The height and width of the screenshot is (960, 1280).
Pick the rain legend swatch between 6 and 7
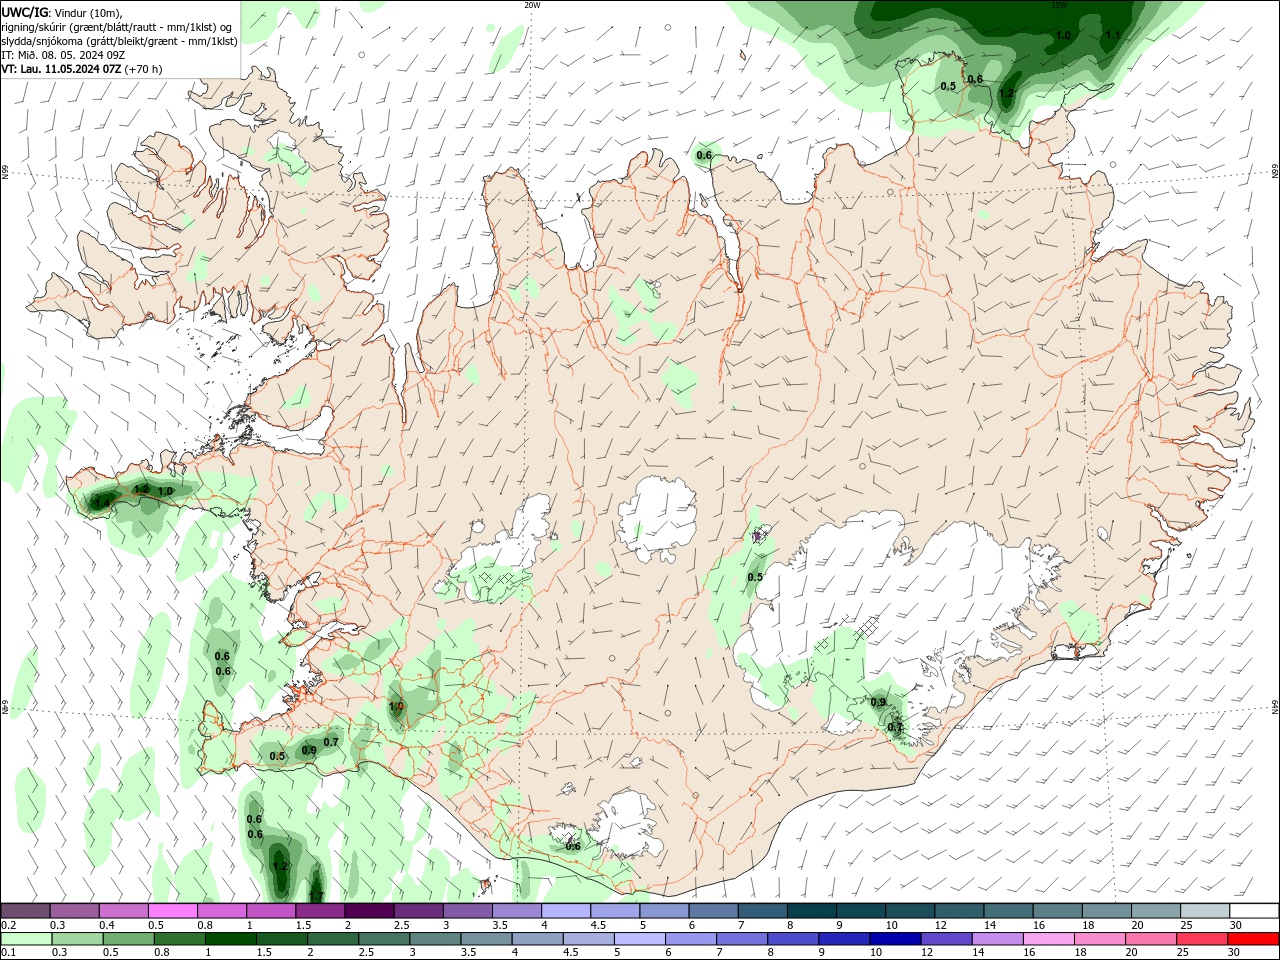690,939
